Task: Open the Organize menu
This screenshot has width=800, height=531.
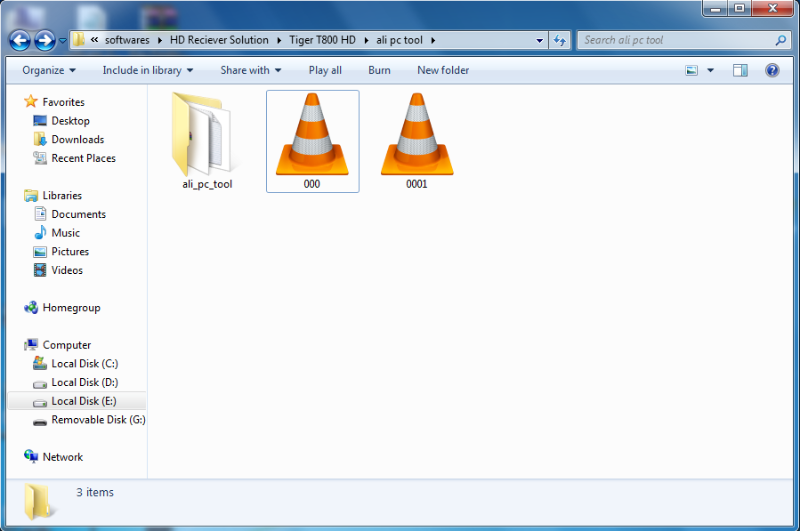Action: coord(48,70)
